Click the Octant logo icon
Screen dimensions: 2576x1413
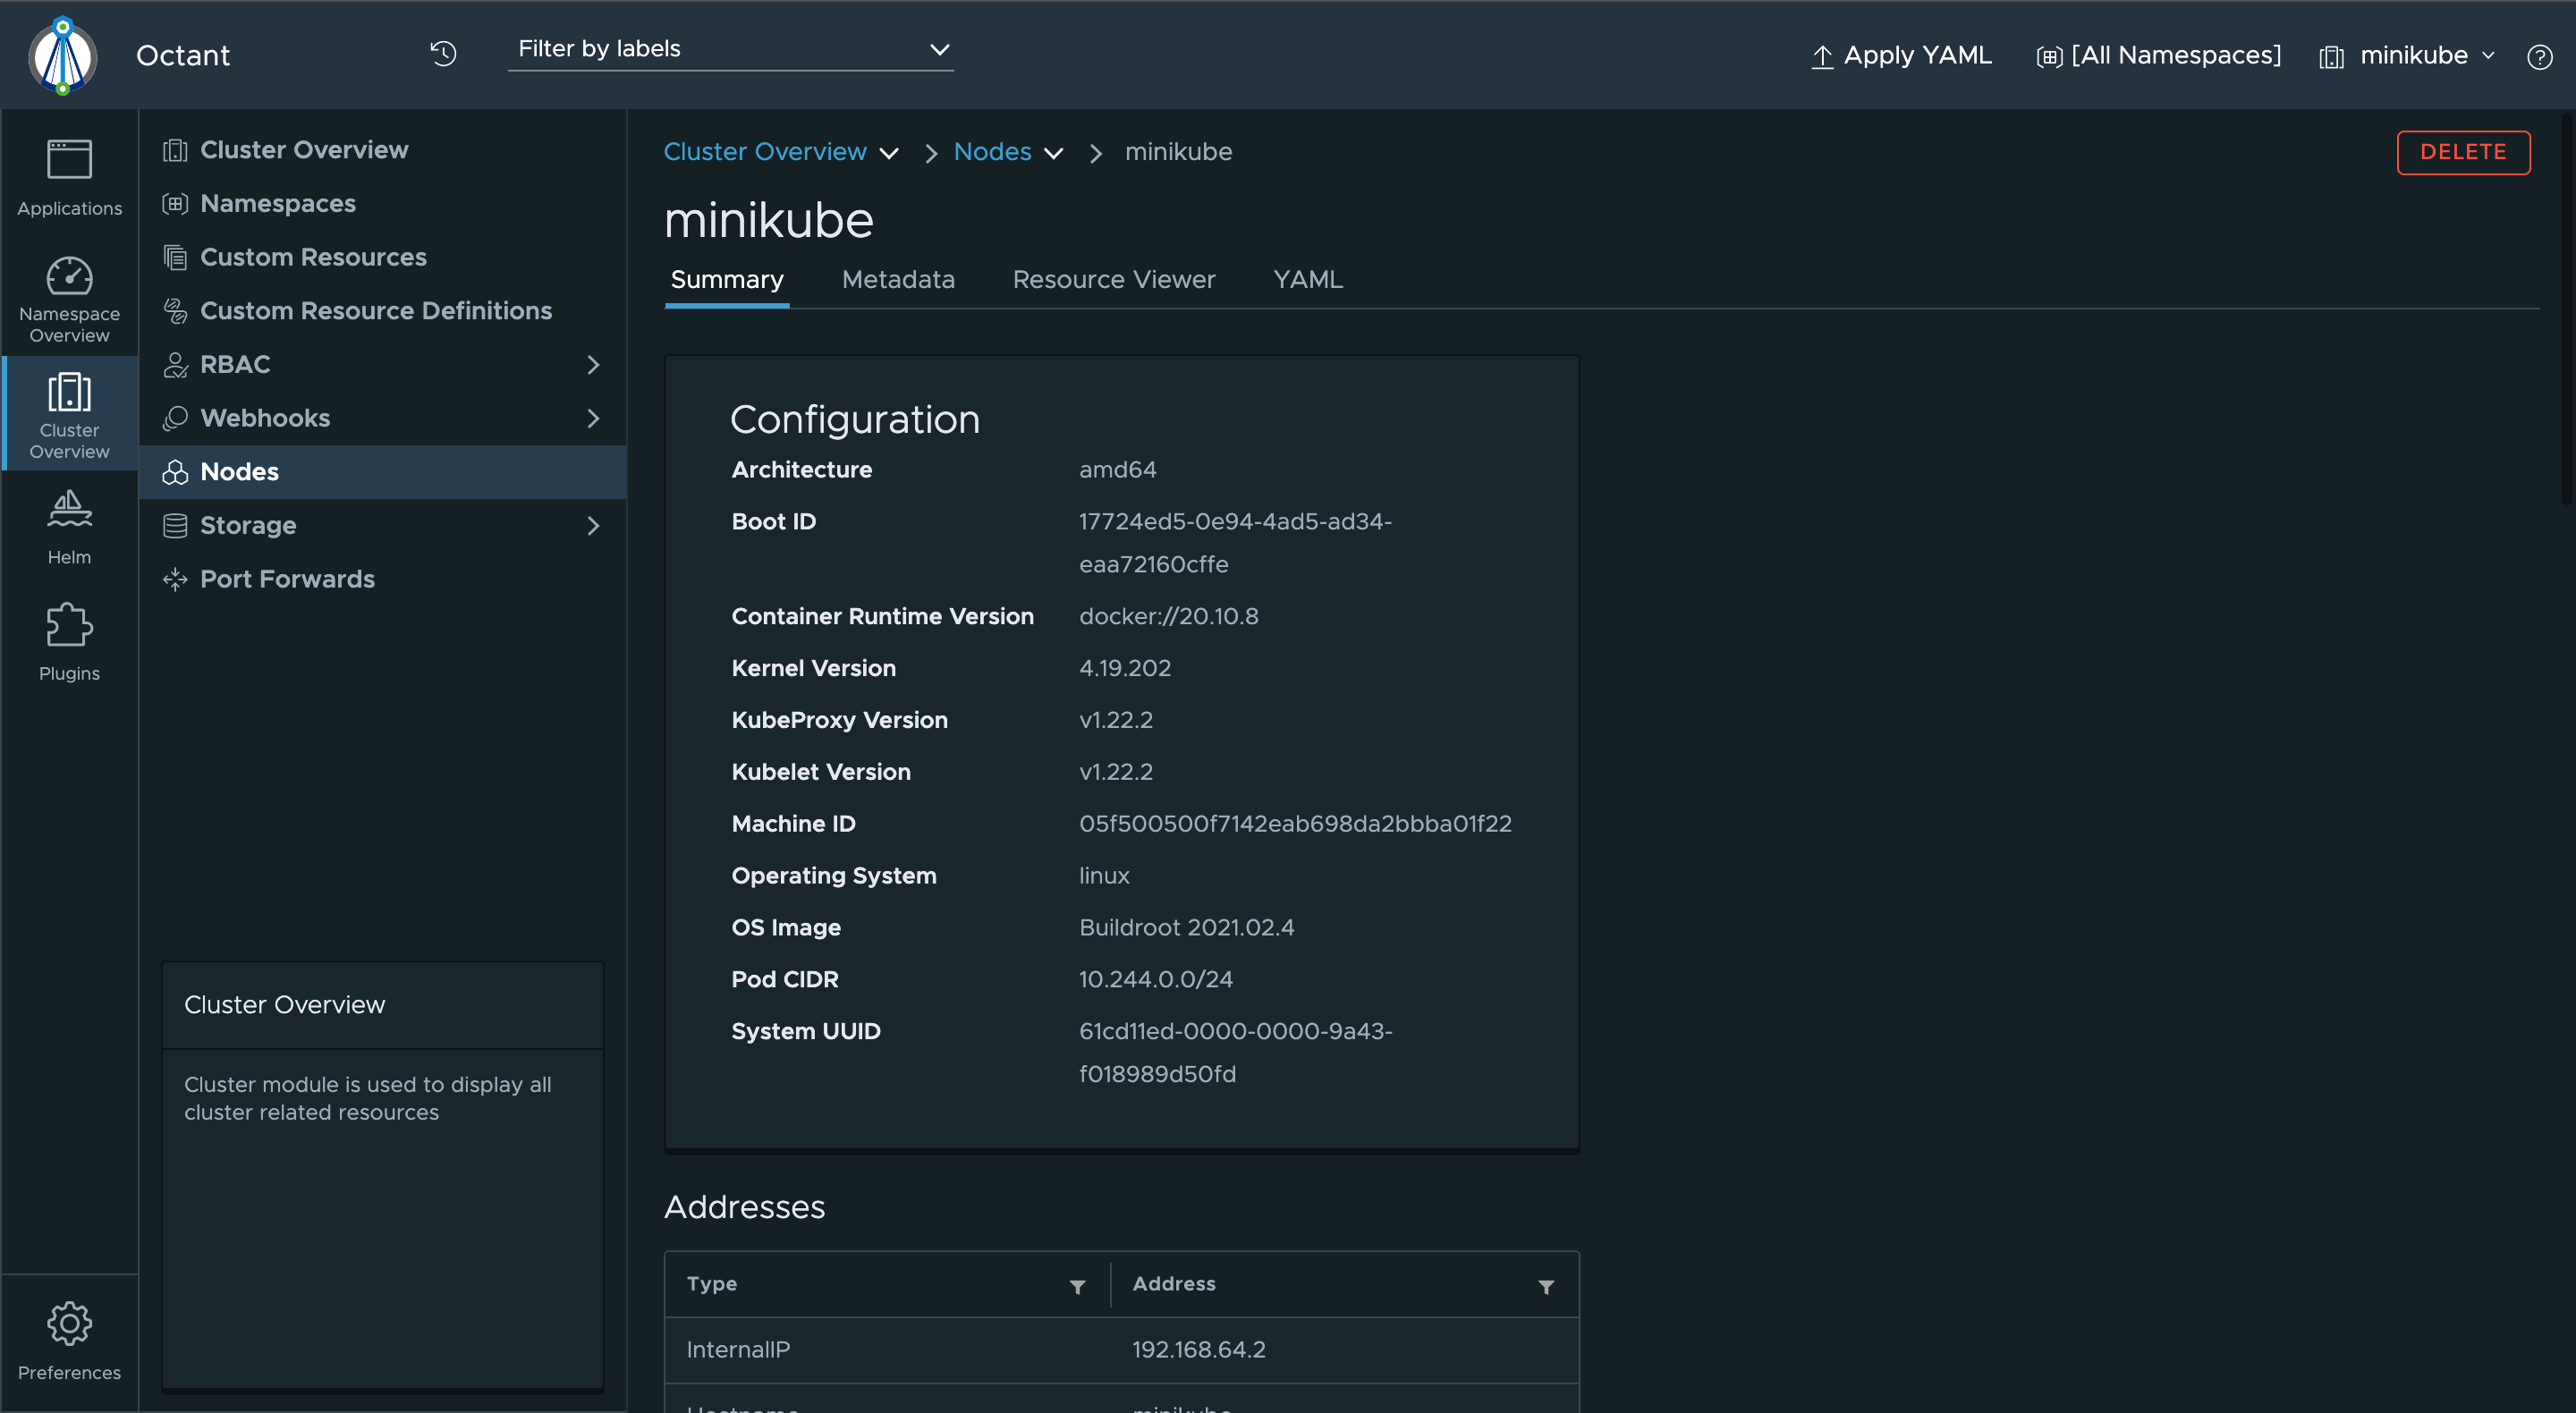(63, 55)
